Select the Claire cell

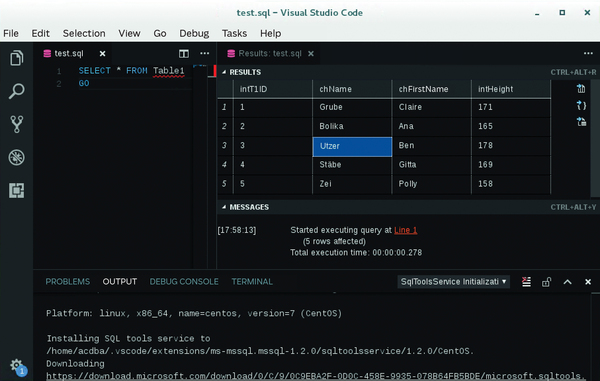pyautogui.click(x=432, y=107)
